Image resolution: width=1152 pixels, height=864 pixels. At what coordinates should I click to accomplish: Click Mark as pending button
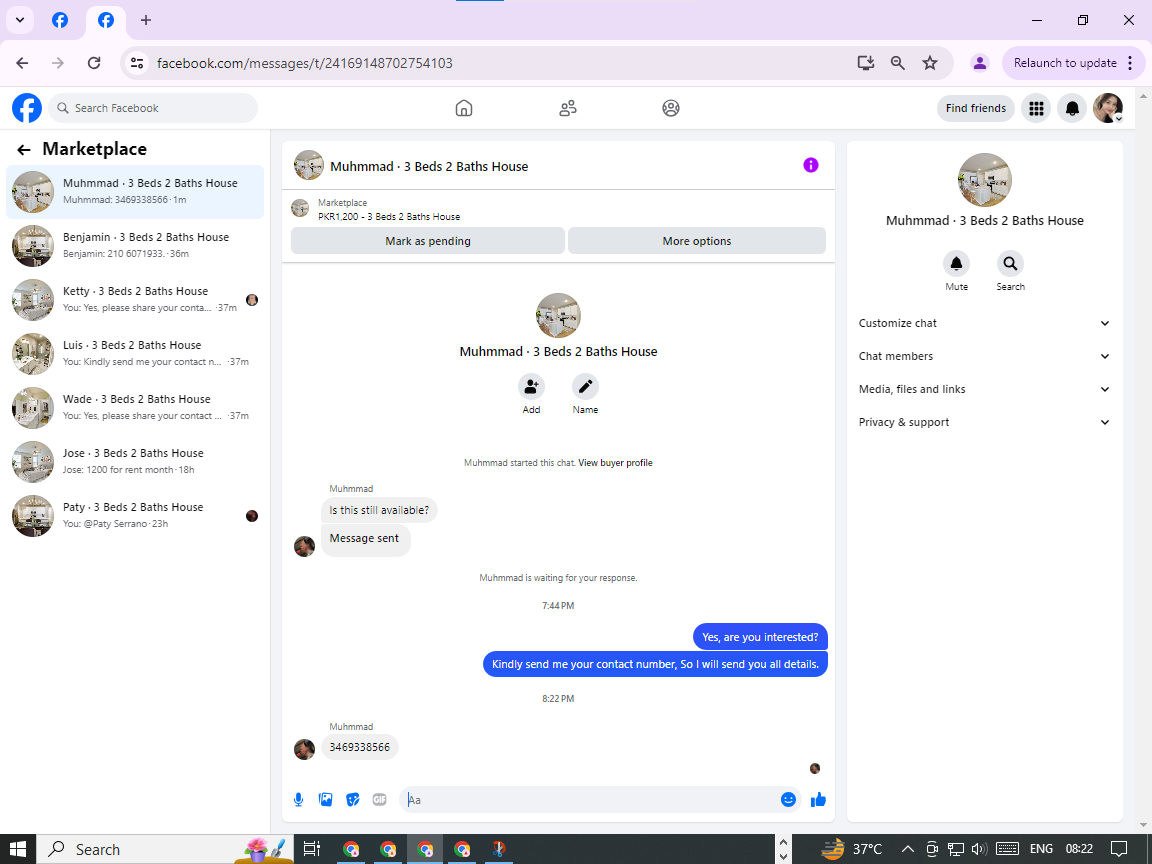(428, 241)
